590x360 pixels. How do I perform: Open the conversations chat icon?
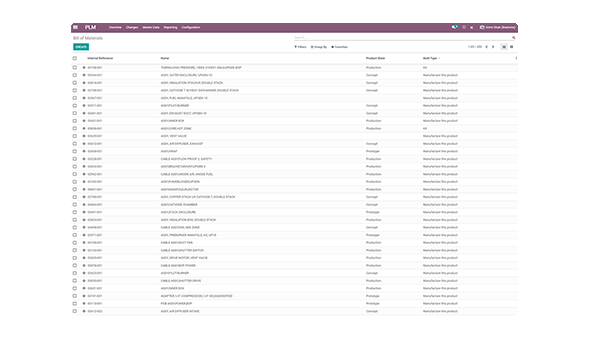[x=455, y=27]
